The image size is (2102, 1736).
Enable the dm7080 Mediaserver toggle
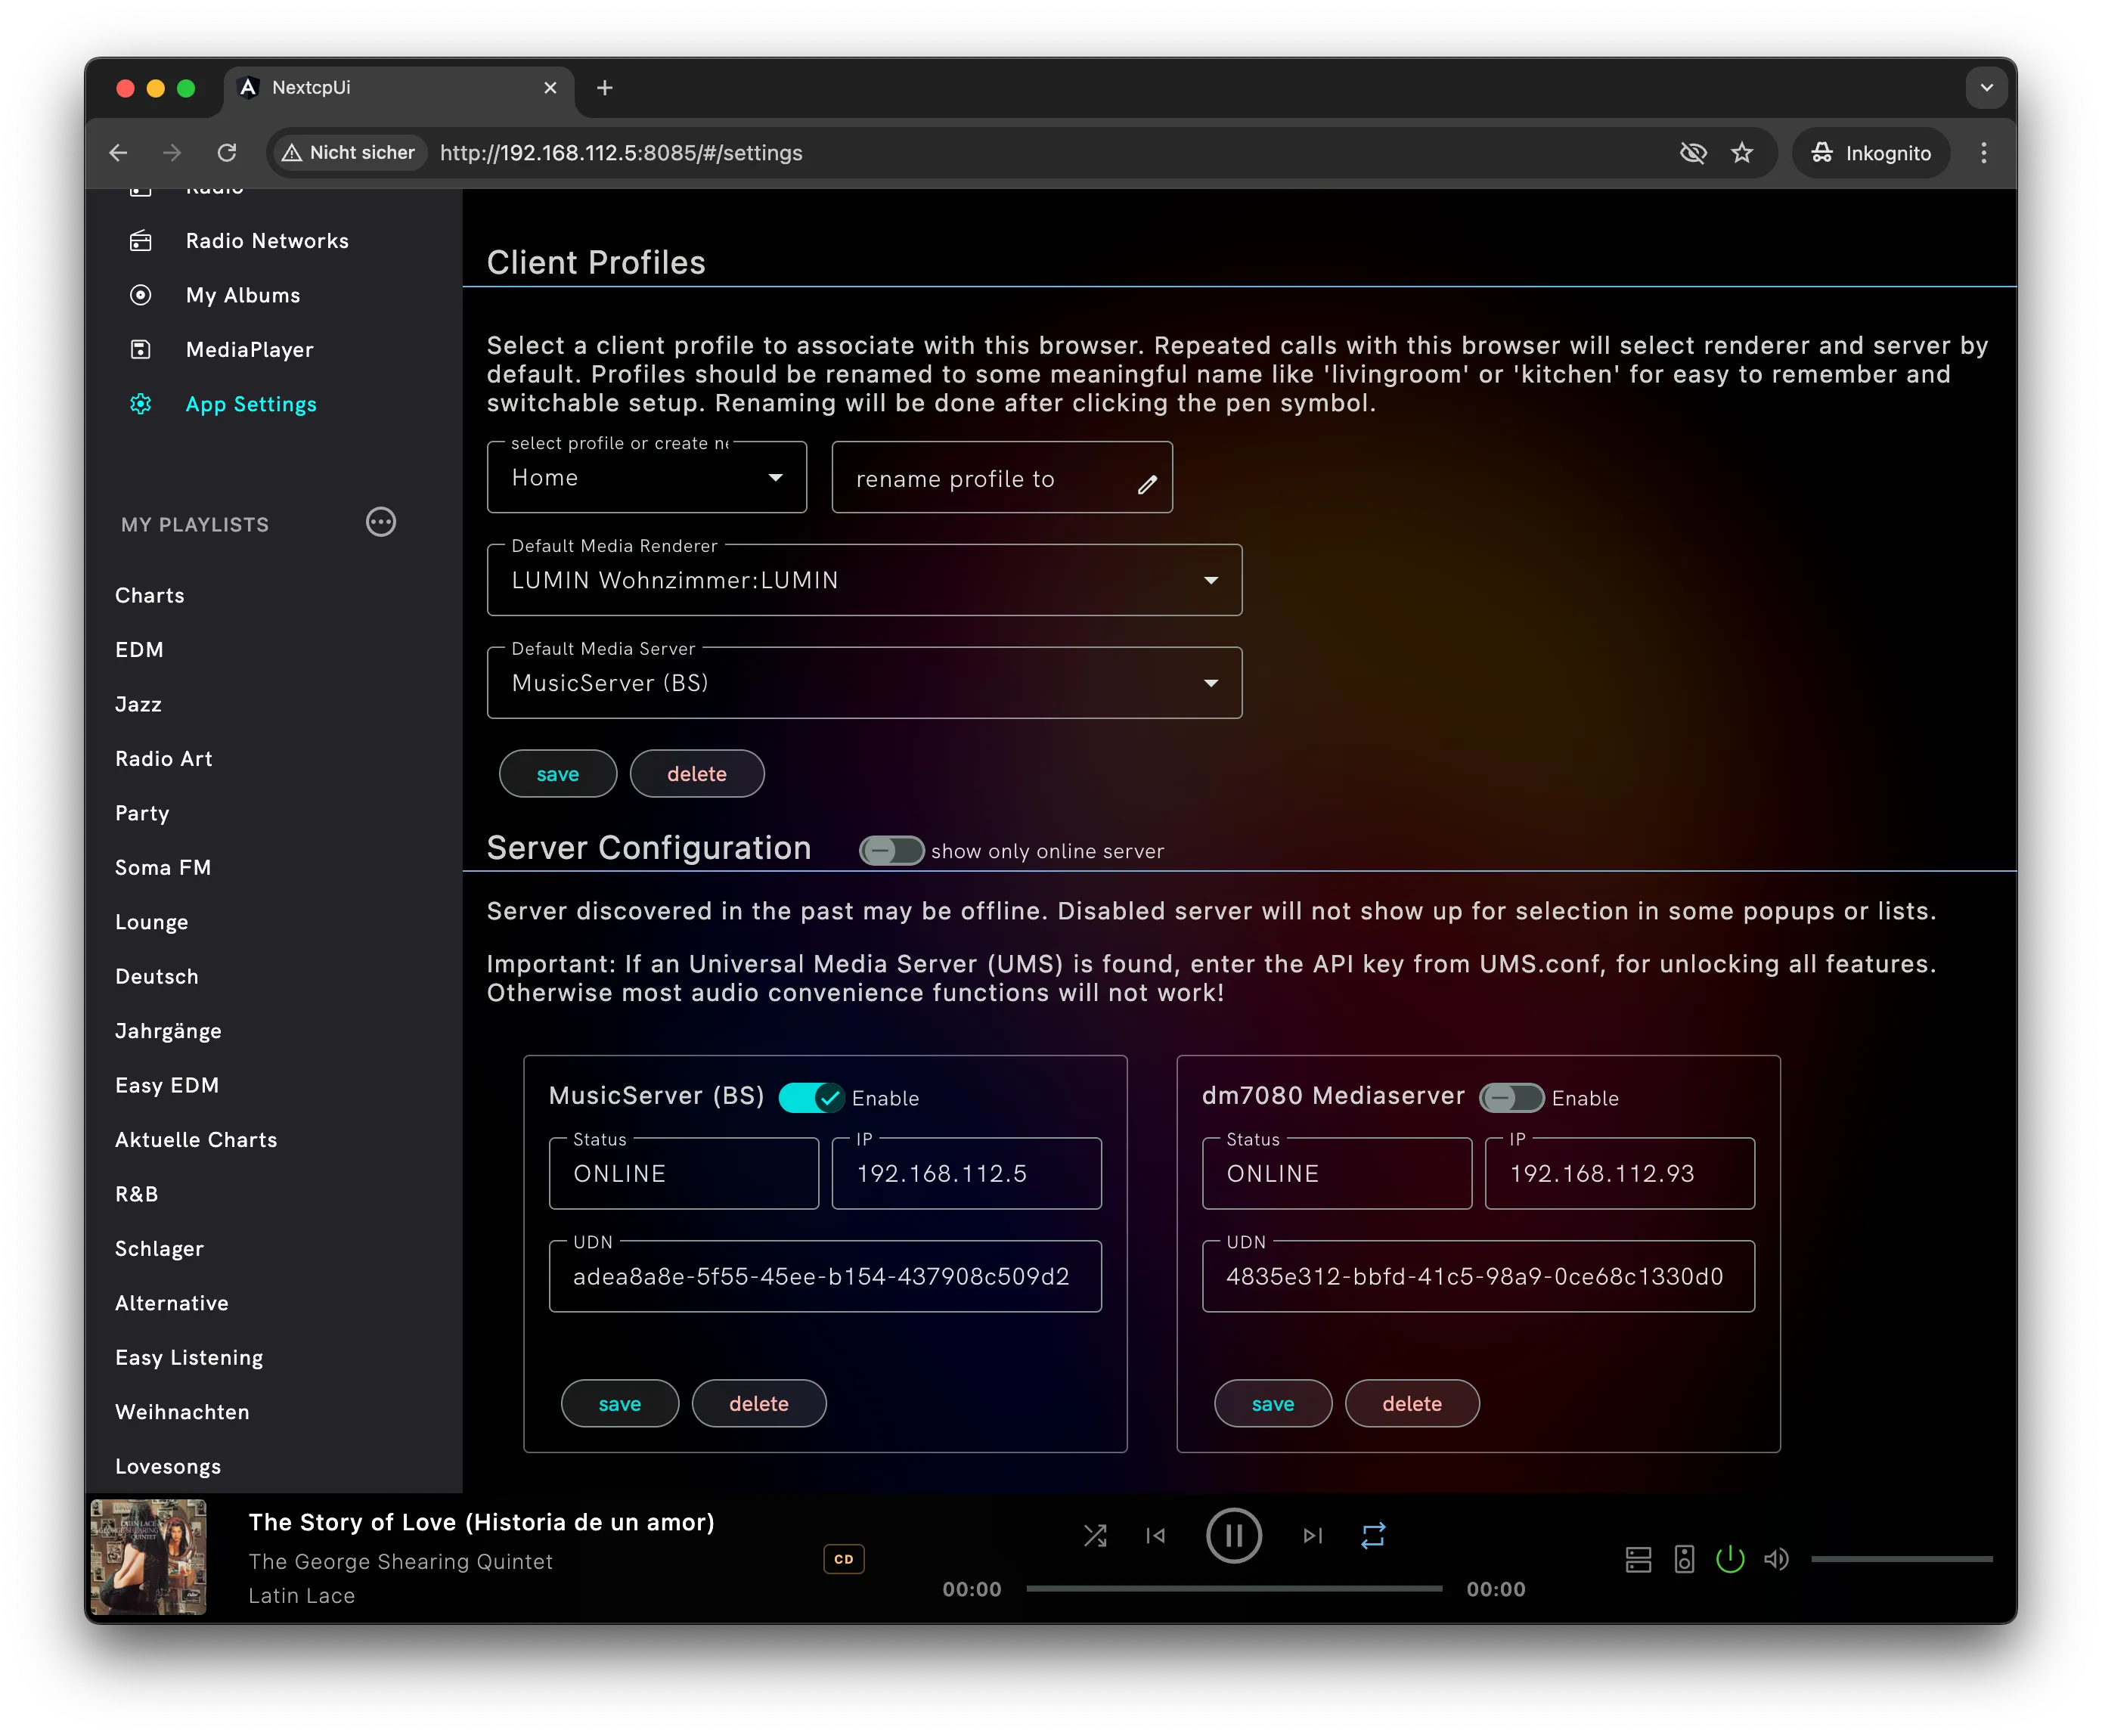(1511, 1098)
